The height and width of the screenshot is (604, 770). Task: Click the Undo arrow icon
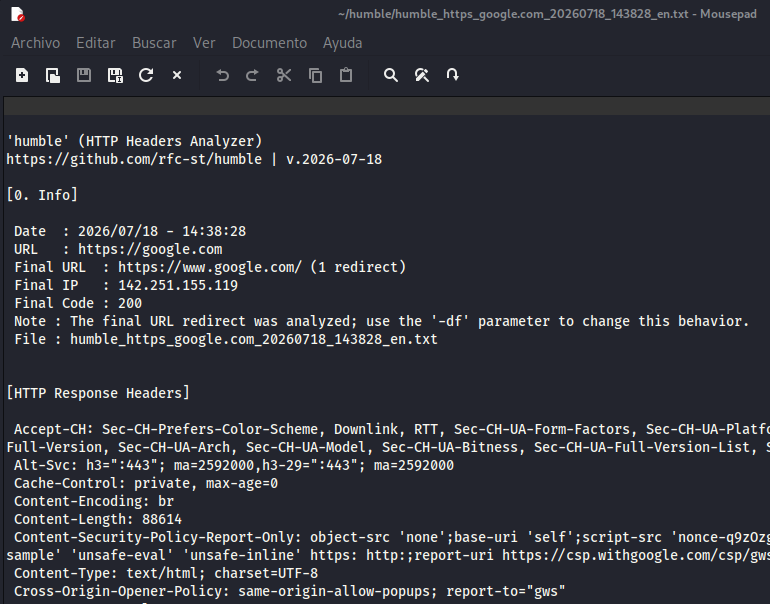[222, 75]
